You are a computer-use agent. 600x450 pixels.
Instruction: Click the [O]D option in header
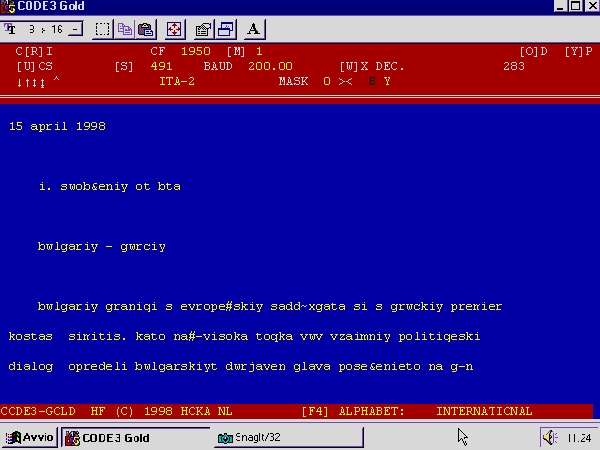534,50
